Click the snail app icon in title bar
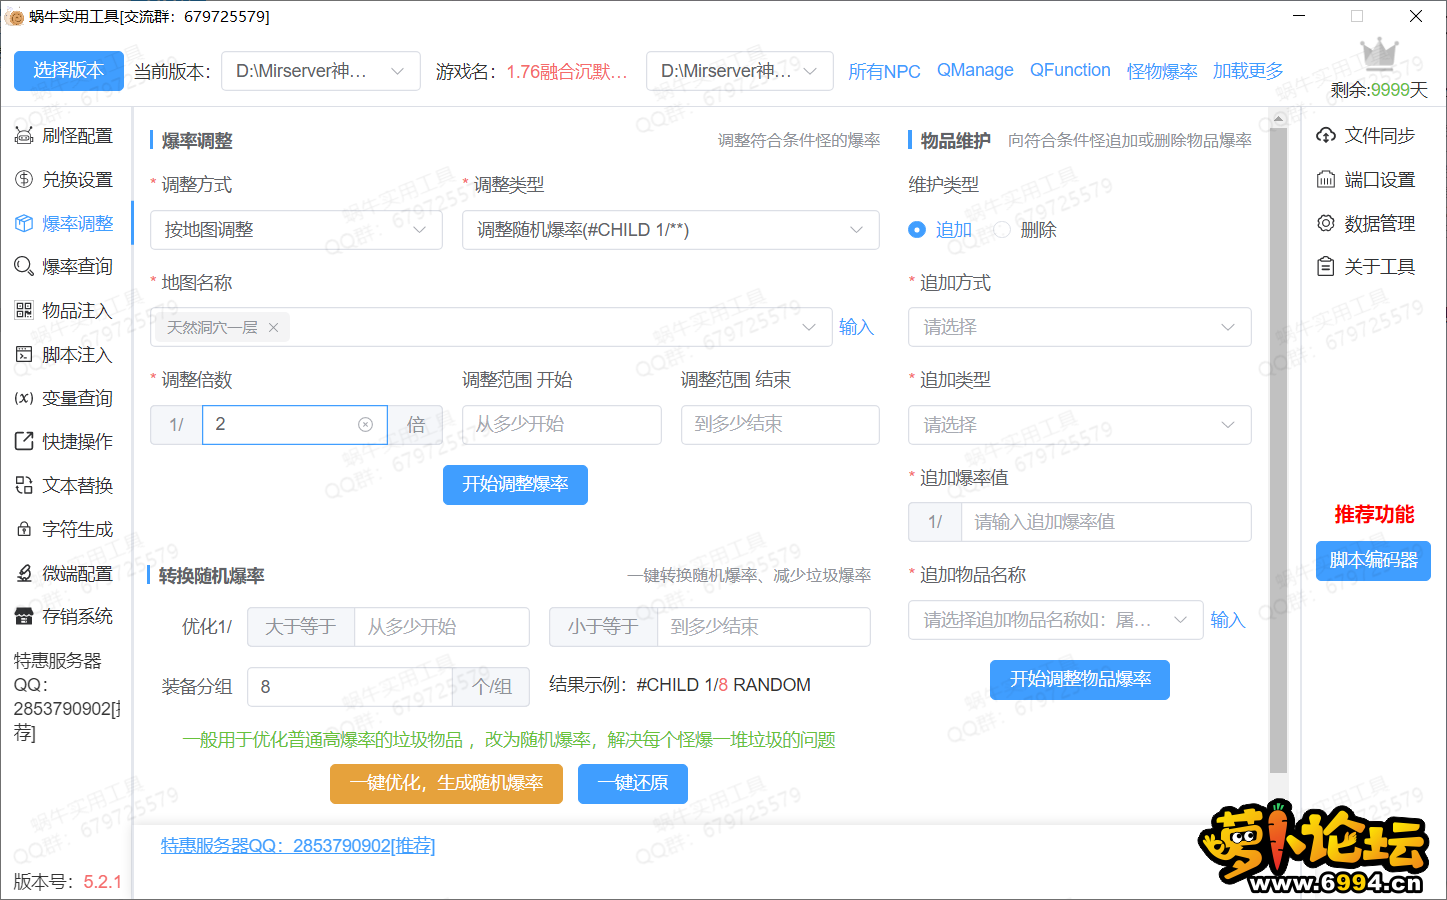This screenshot has width=1447, height=900. click(14, 16)
